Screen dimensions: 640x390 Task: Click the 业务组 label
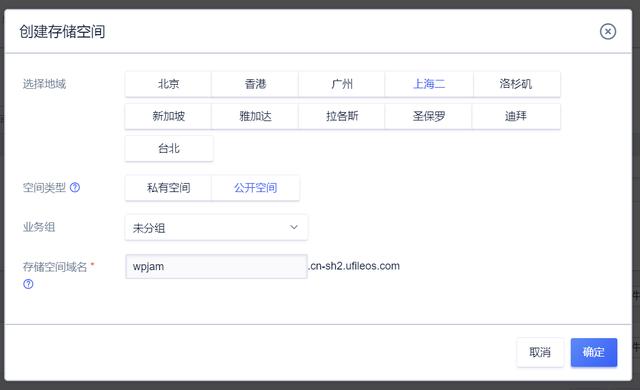[x=39, y=227]
